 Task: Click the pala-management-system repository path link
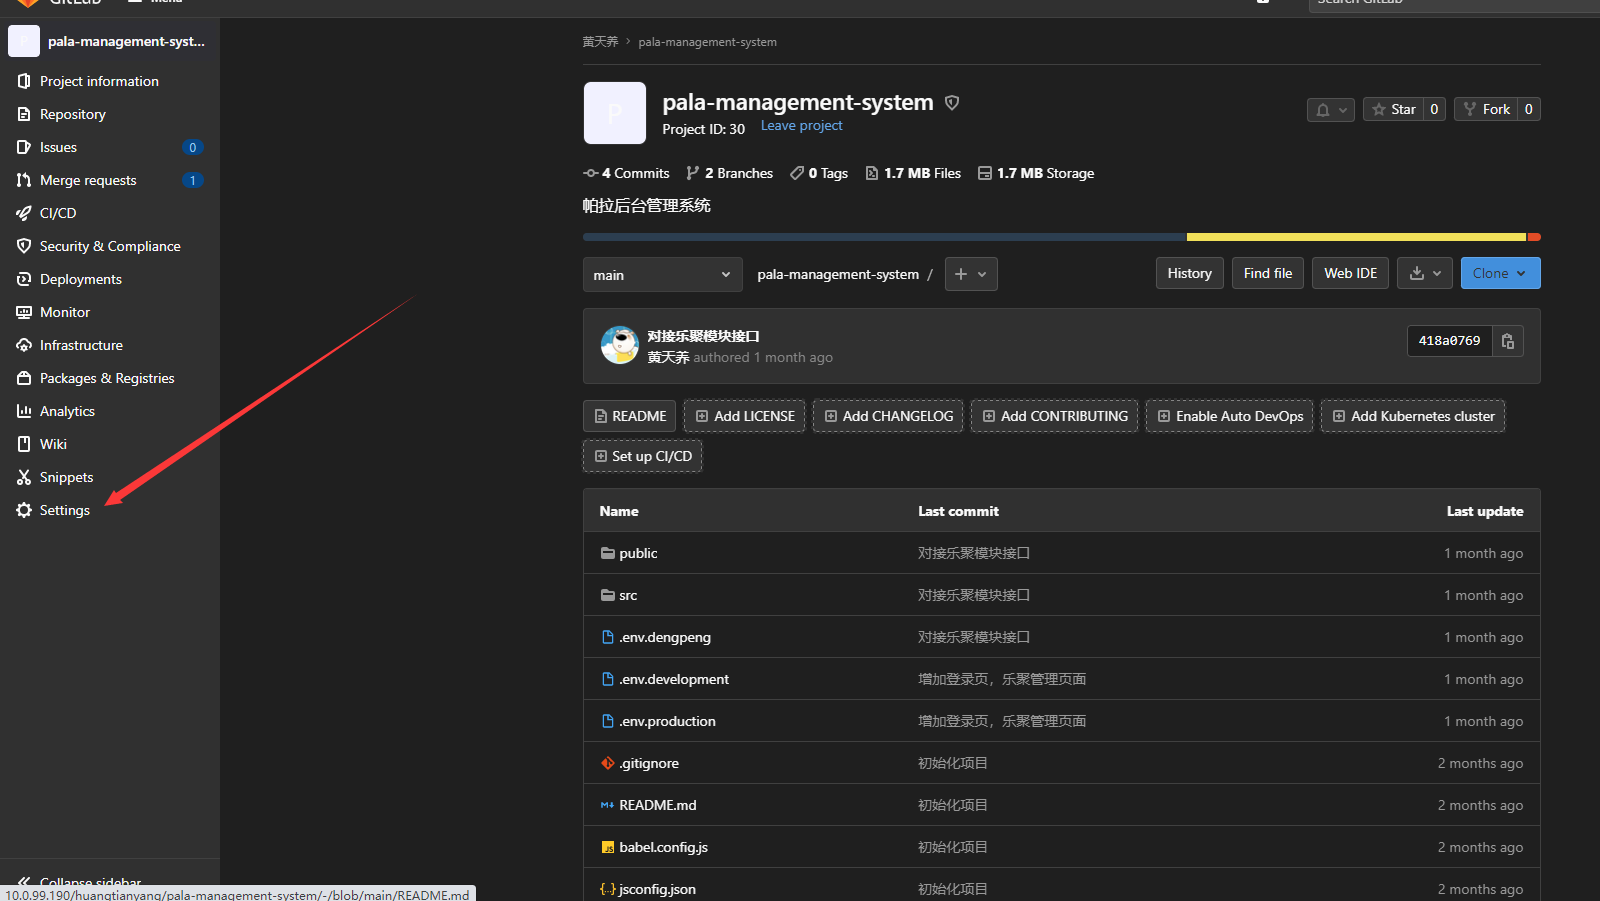click(x=838, y=274)
